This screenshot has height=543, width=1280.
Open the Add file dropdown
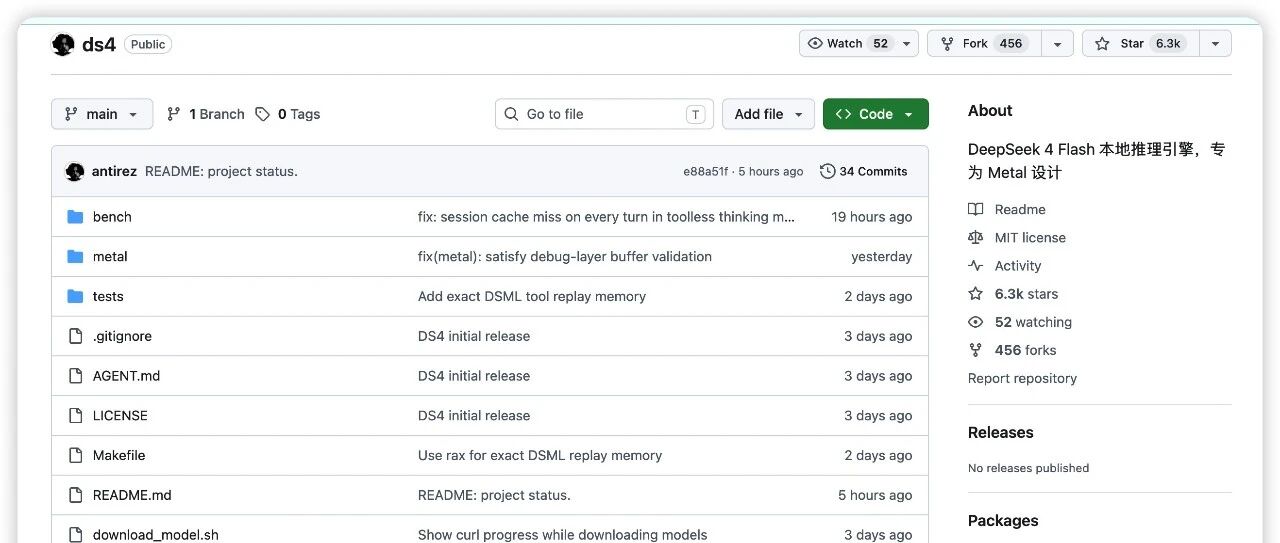coord(768,114)
